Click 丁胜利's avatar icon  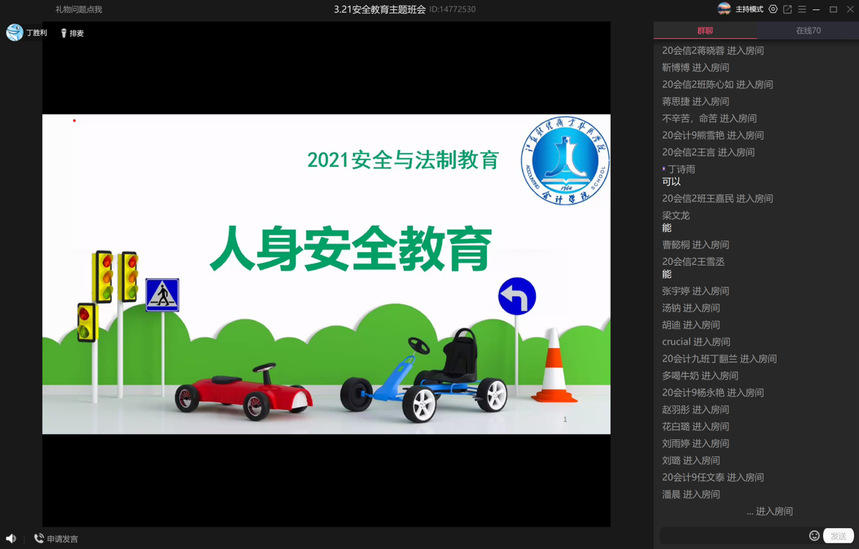(15, 33)
